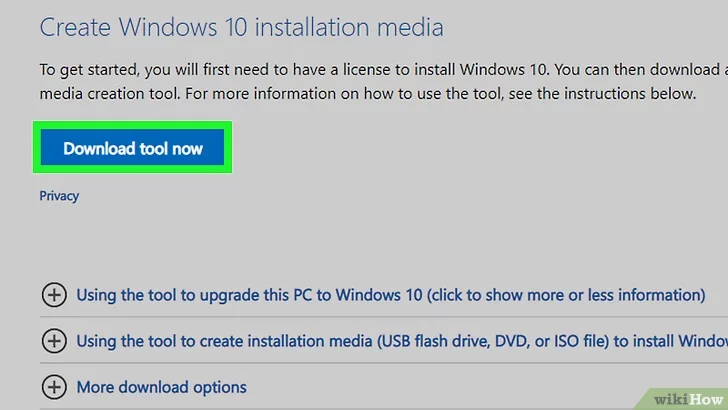This screenshot has height=410, width=728.
Task: Expand the More download options label
Action: click(x=161, y=387)
